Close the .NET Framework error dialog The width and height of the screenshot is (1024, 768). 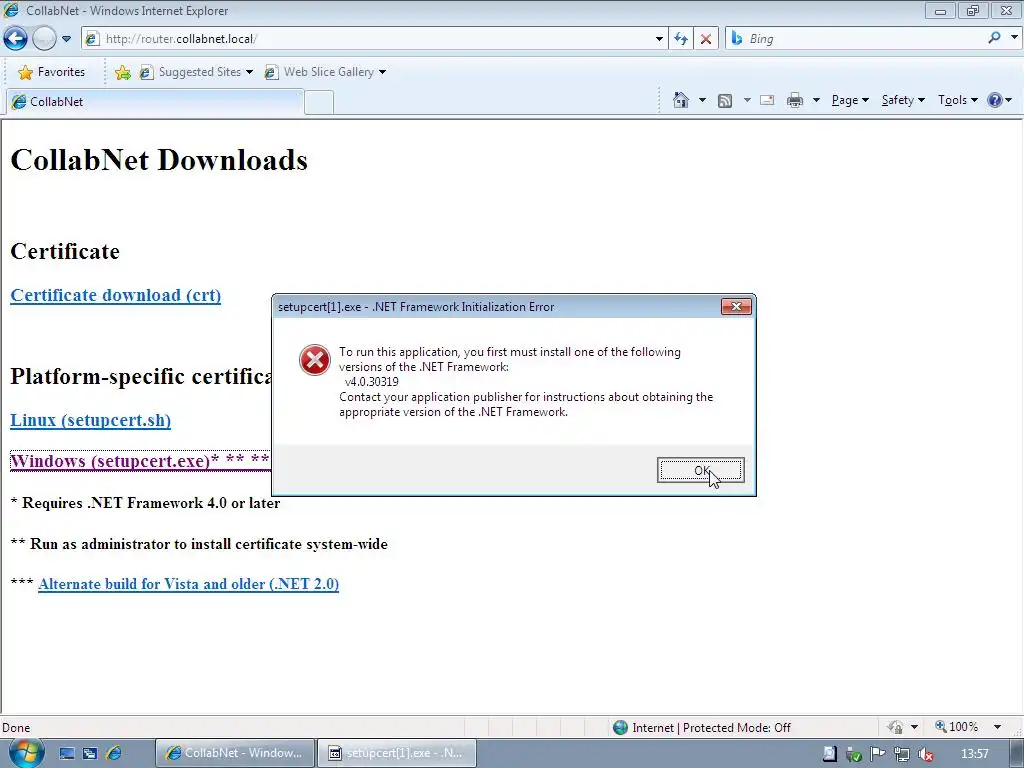pyautogui.click(x=736, y=306)
